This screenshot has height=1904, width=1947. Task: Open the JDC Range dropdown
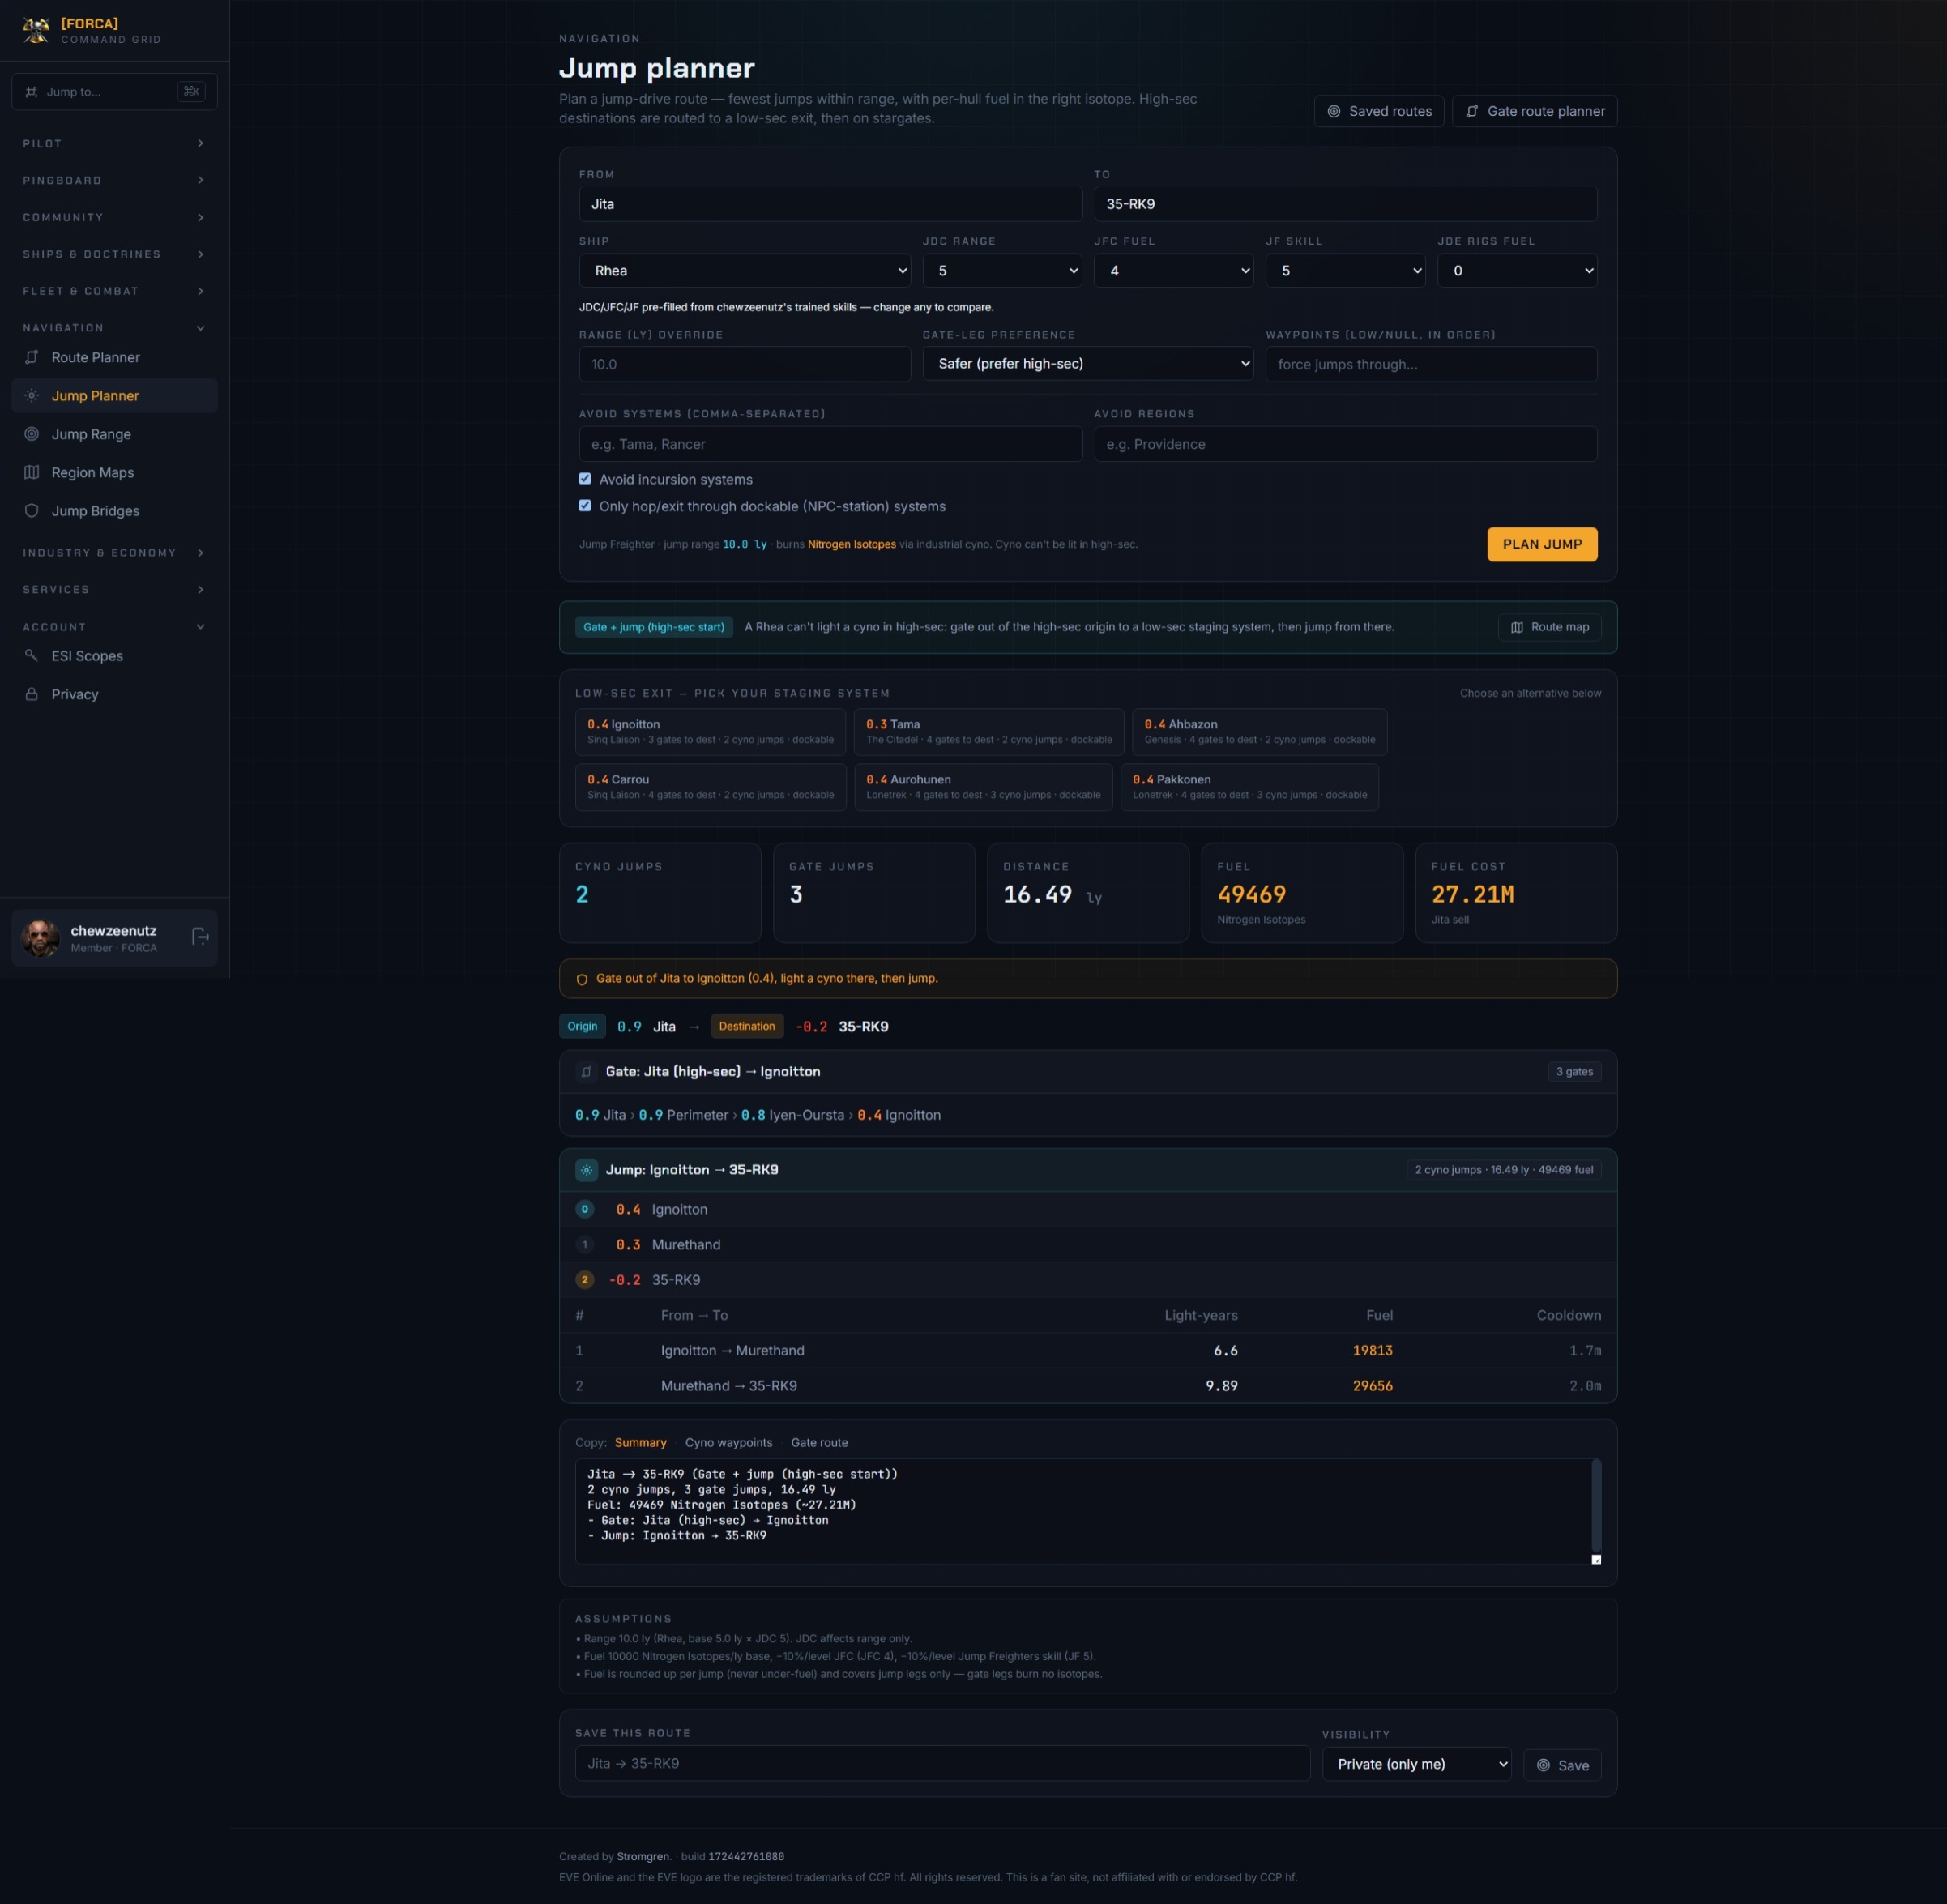[x=1002, y=271]
